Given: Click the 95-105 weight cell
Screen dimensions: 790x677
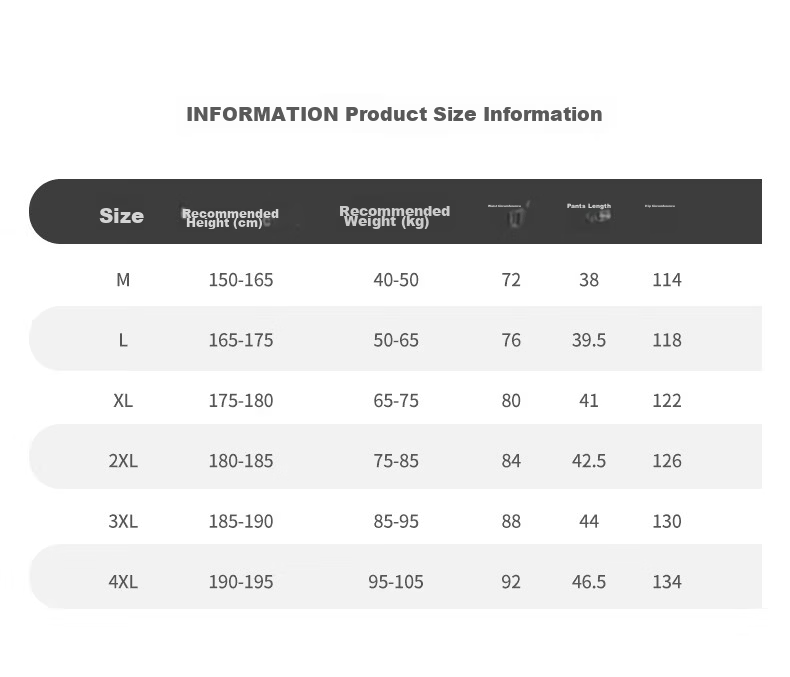Looking at the screenshot, I should click(396, 581).
